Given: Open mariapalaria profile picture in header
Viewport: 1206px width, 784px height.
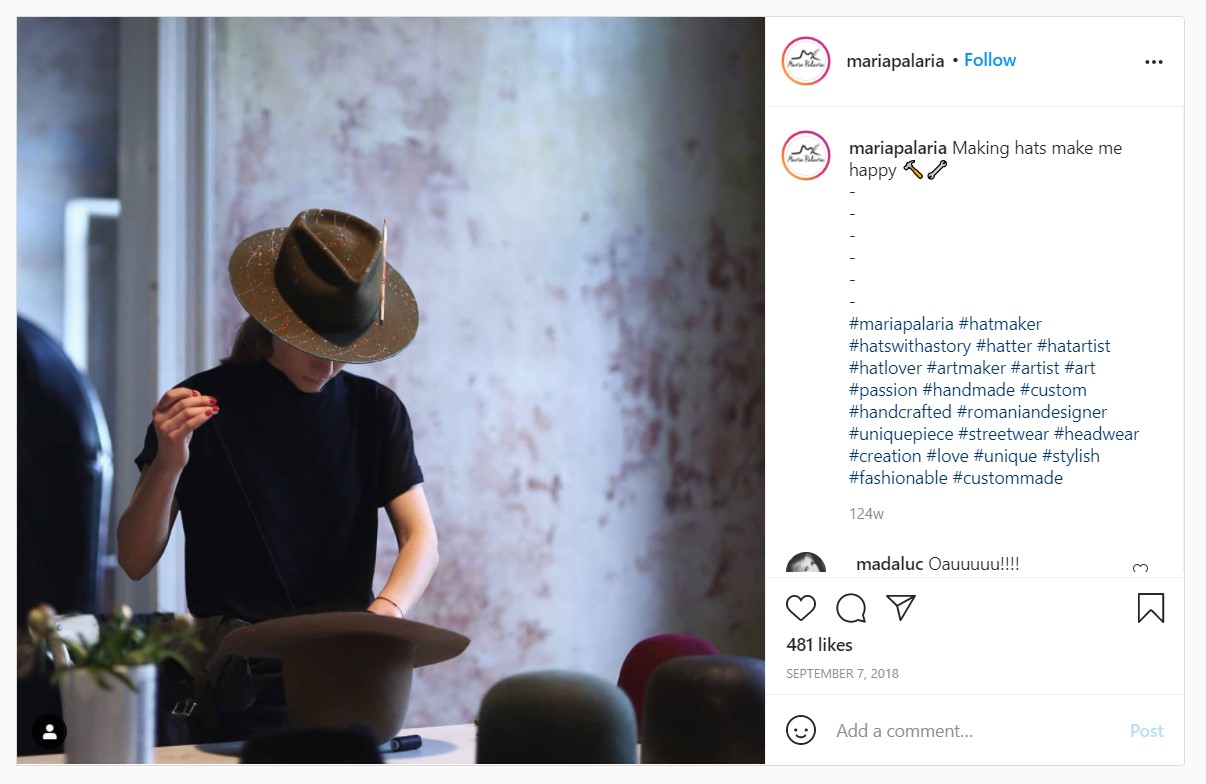Looking at the screenshot, I should [806, 61].
